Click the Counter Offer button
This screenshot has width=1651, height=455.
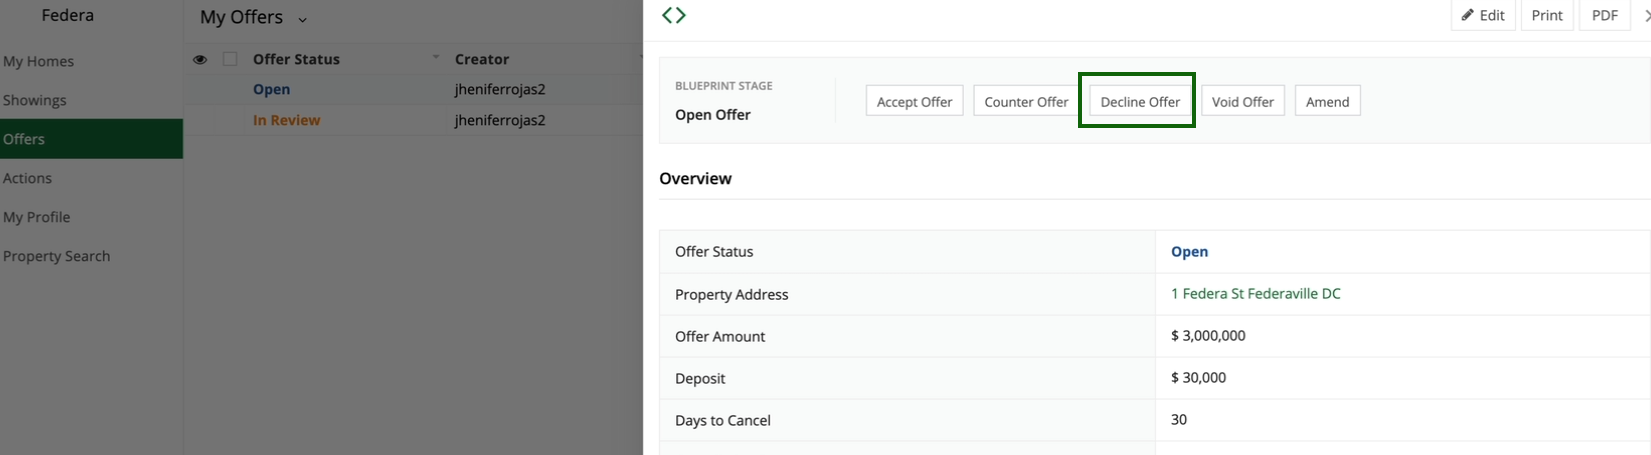1026,101
